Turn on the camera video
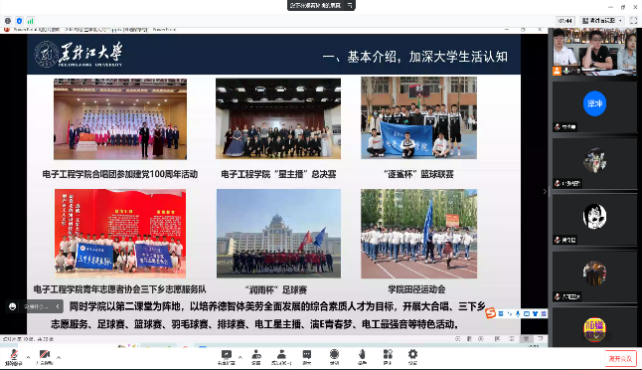Screen dimensions: 642x370 pos(45,357)
